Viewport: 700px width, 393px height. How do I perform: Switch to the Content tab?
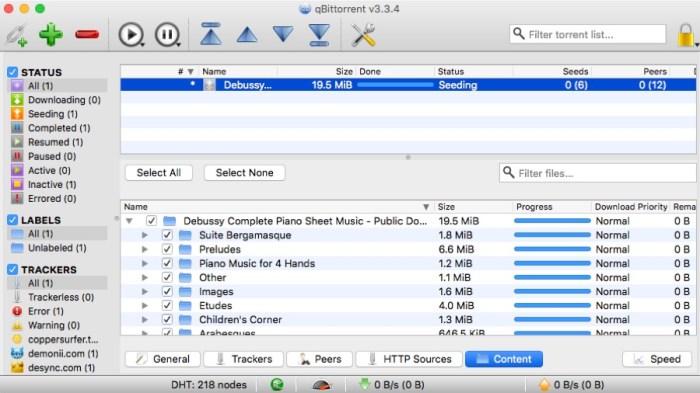coord(504,359)
